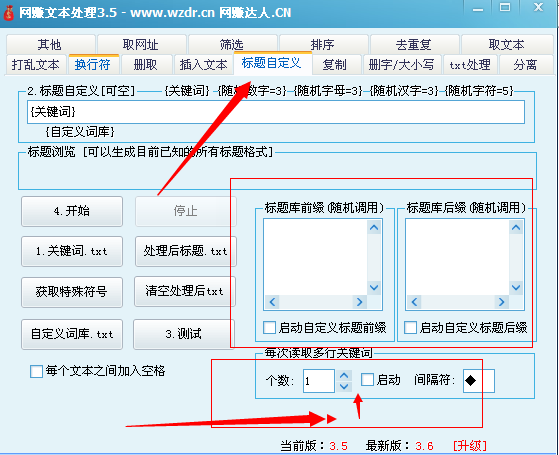Select the 打乱文本 tab
559x455 pixels.
click(x=36, y=65)
